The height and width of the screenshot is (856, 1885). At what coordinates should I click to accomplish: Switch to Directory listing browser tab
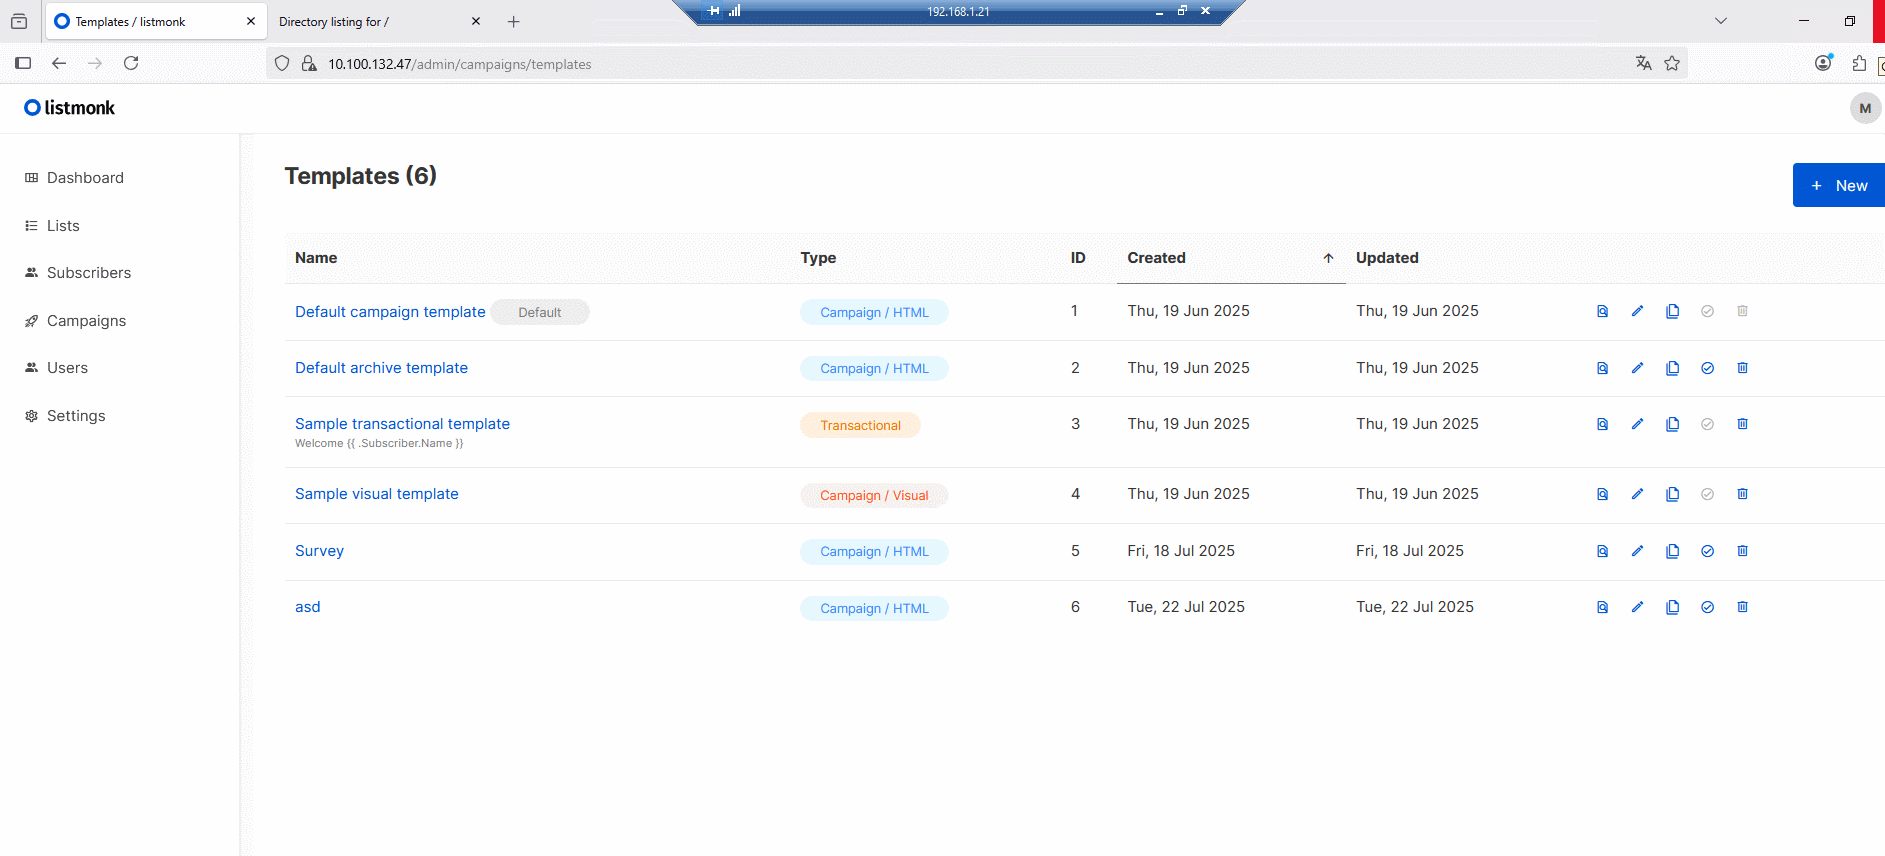click(370, 22)
